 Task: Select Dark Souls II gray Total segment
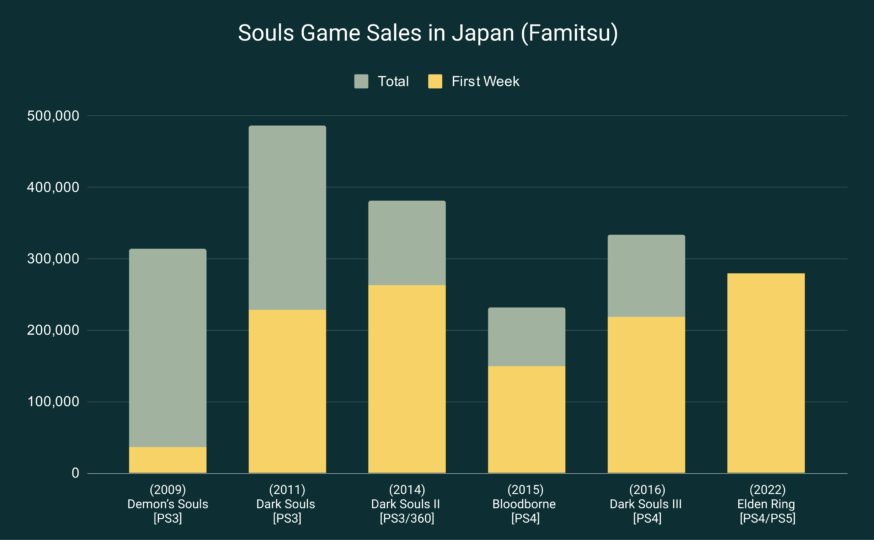407,243
